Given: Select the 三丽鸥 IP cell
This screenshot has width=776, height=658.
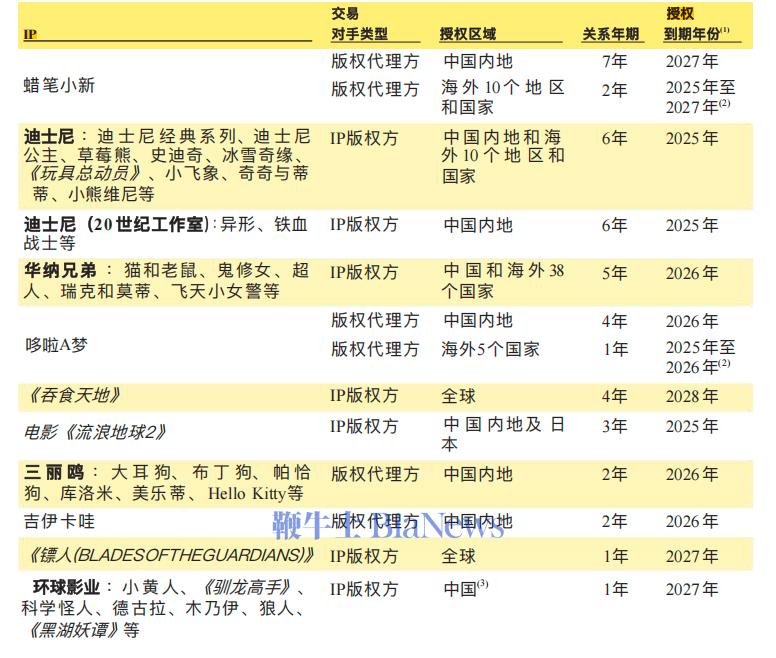Looking at the screenshot, I should pos(167,482).
